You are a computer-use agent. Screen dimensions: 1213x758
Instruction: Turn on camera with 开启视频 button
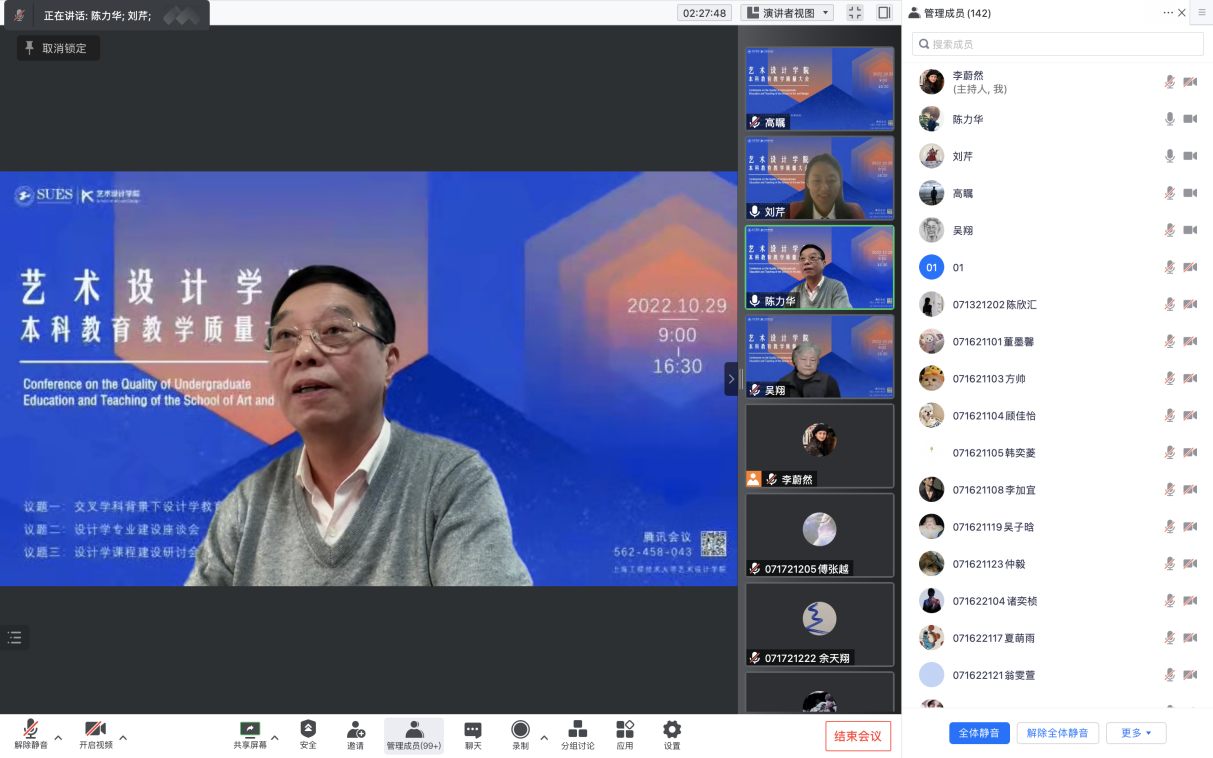[x=96, y=733]
